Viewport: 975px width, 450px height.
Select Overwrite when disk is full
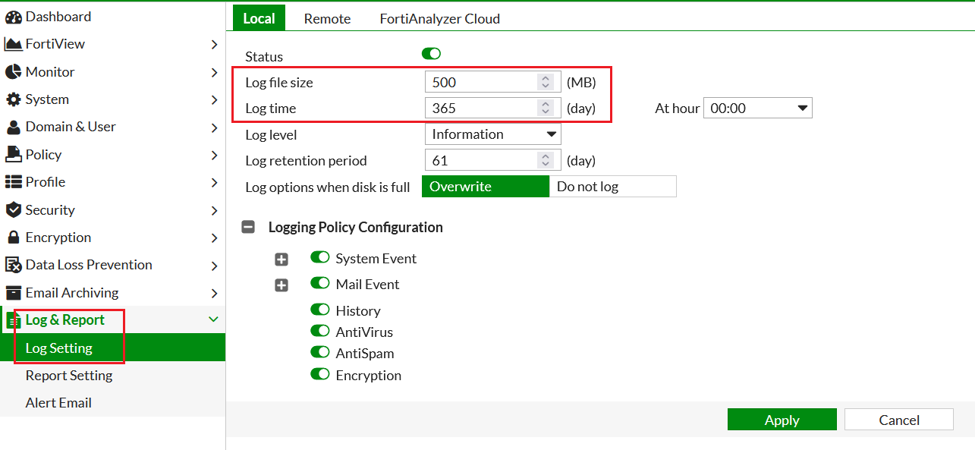pos(486,186)
